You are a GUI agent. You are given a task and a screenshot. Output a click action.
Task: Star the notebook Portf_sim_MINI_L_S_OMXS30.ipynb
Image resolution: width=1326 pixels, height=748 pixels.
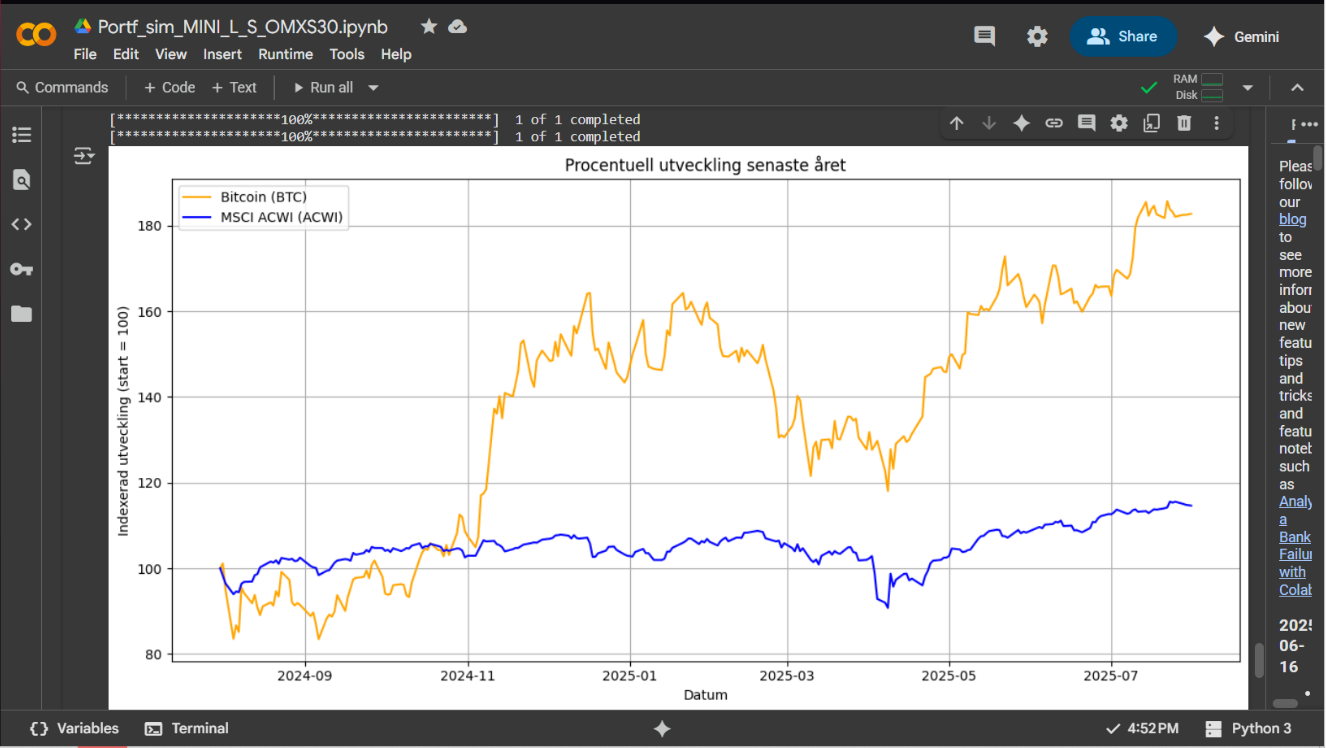(x=429, y=27)
